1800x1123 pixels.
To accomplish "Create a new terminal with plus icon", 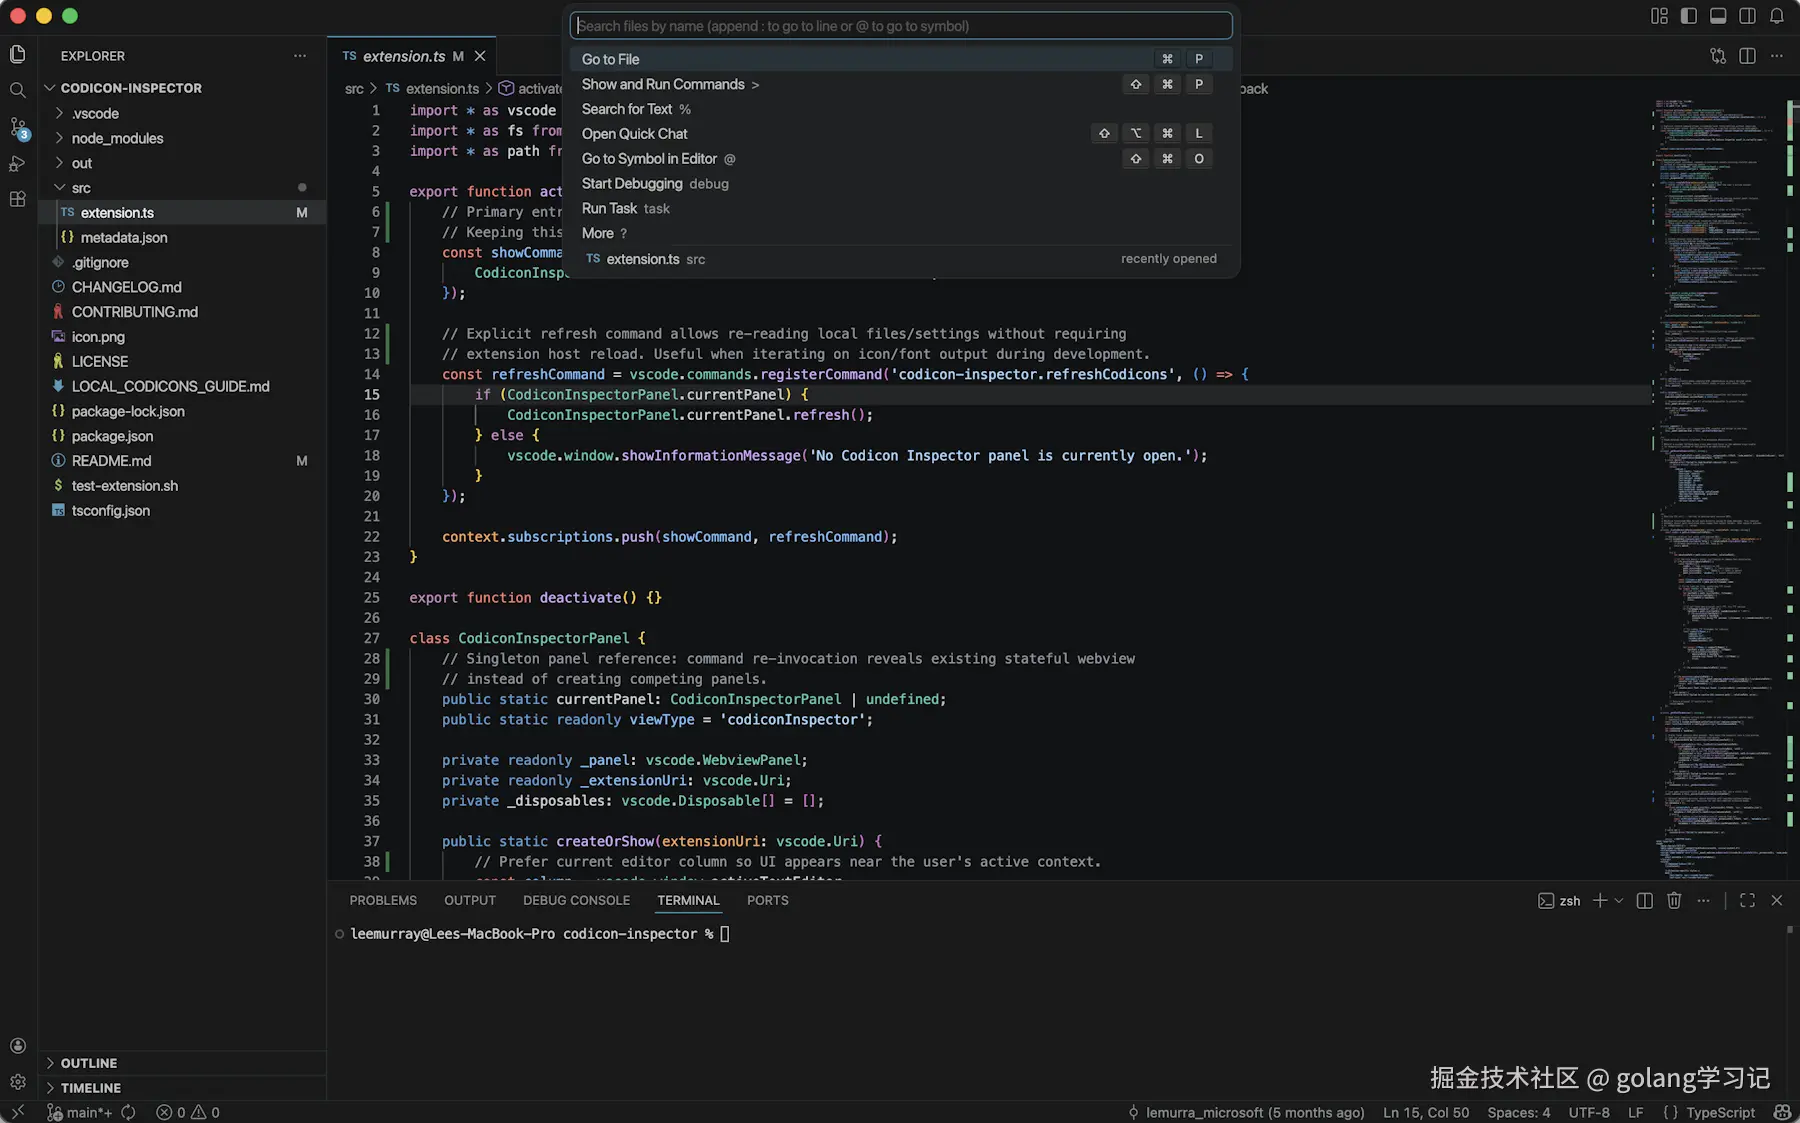I will (x=1599, y=901).
